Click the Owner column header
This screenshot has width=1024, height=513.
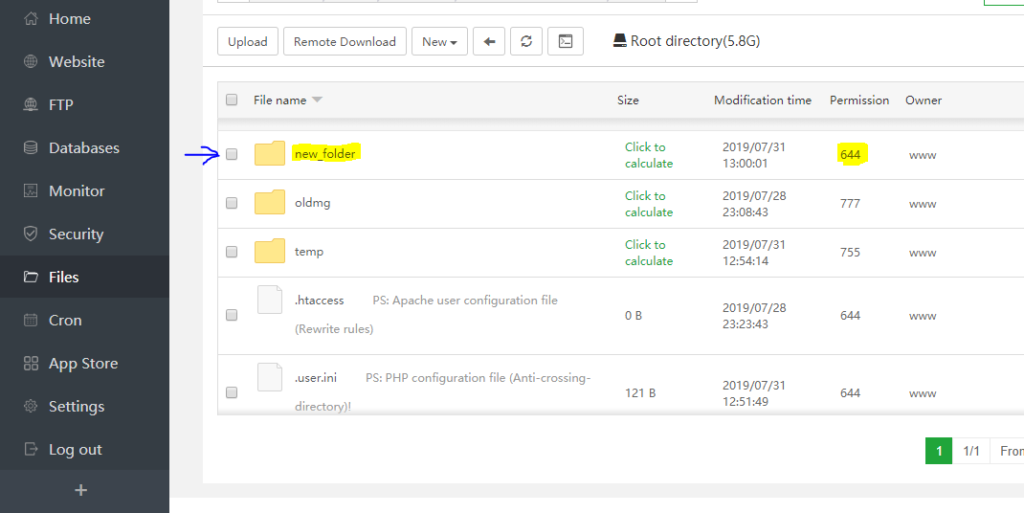pyautogui.click(x=923, y=100)
